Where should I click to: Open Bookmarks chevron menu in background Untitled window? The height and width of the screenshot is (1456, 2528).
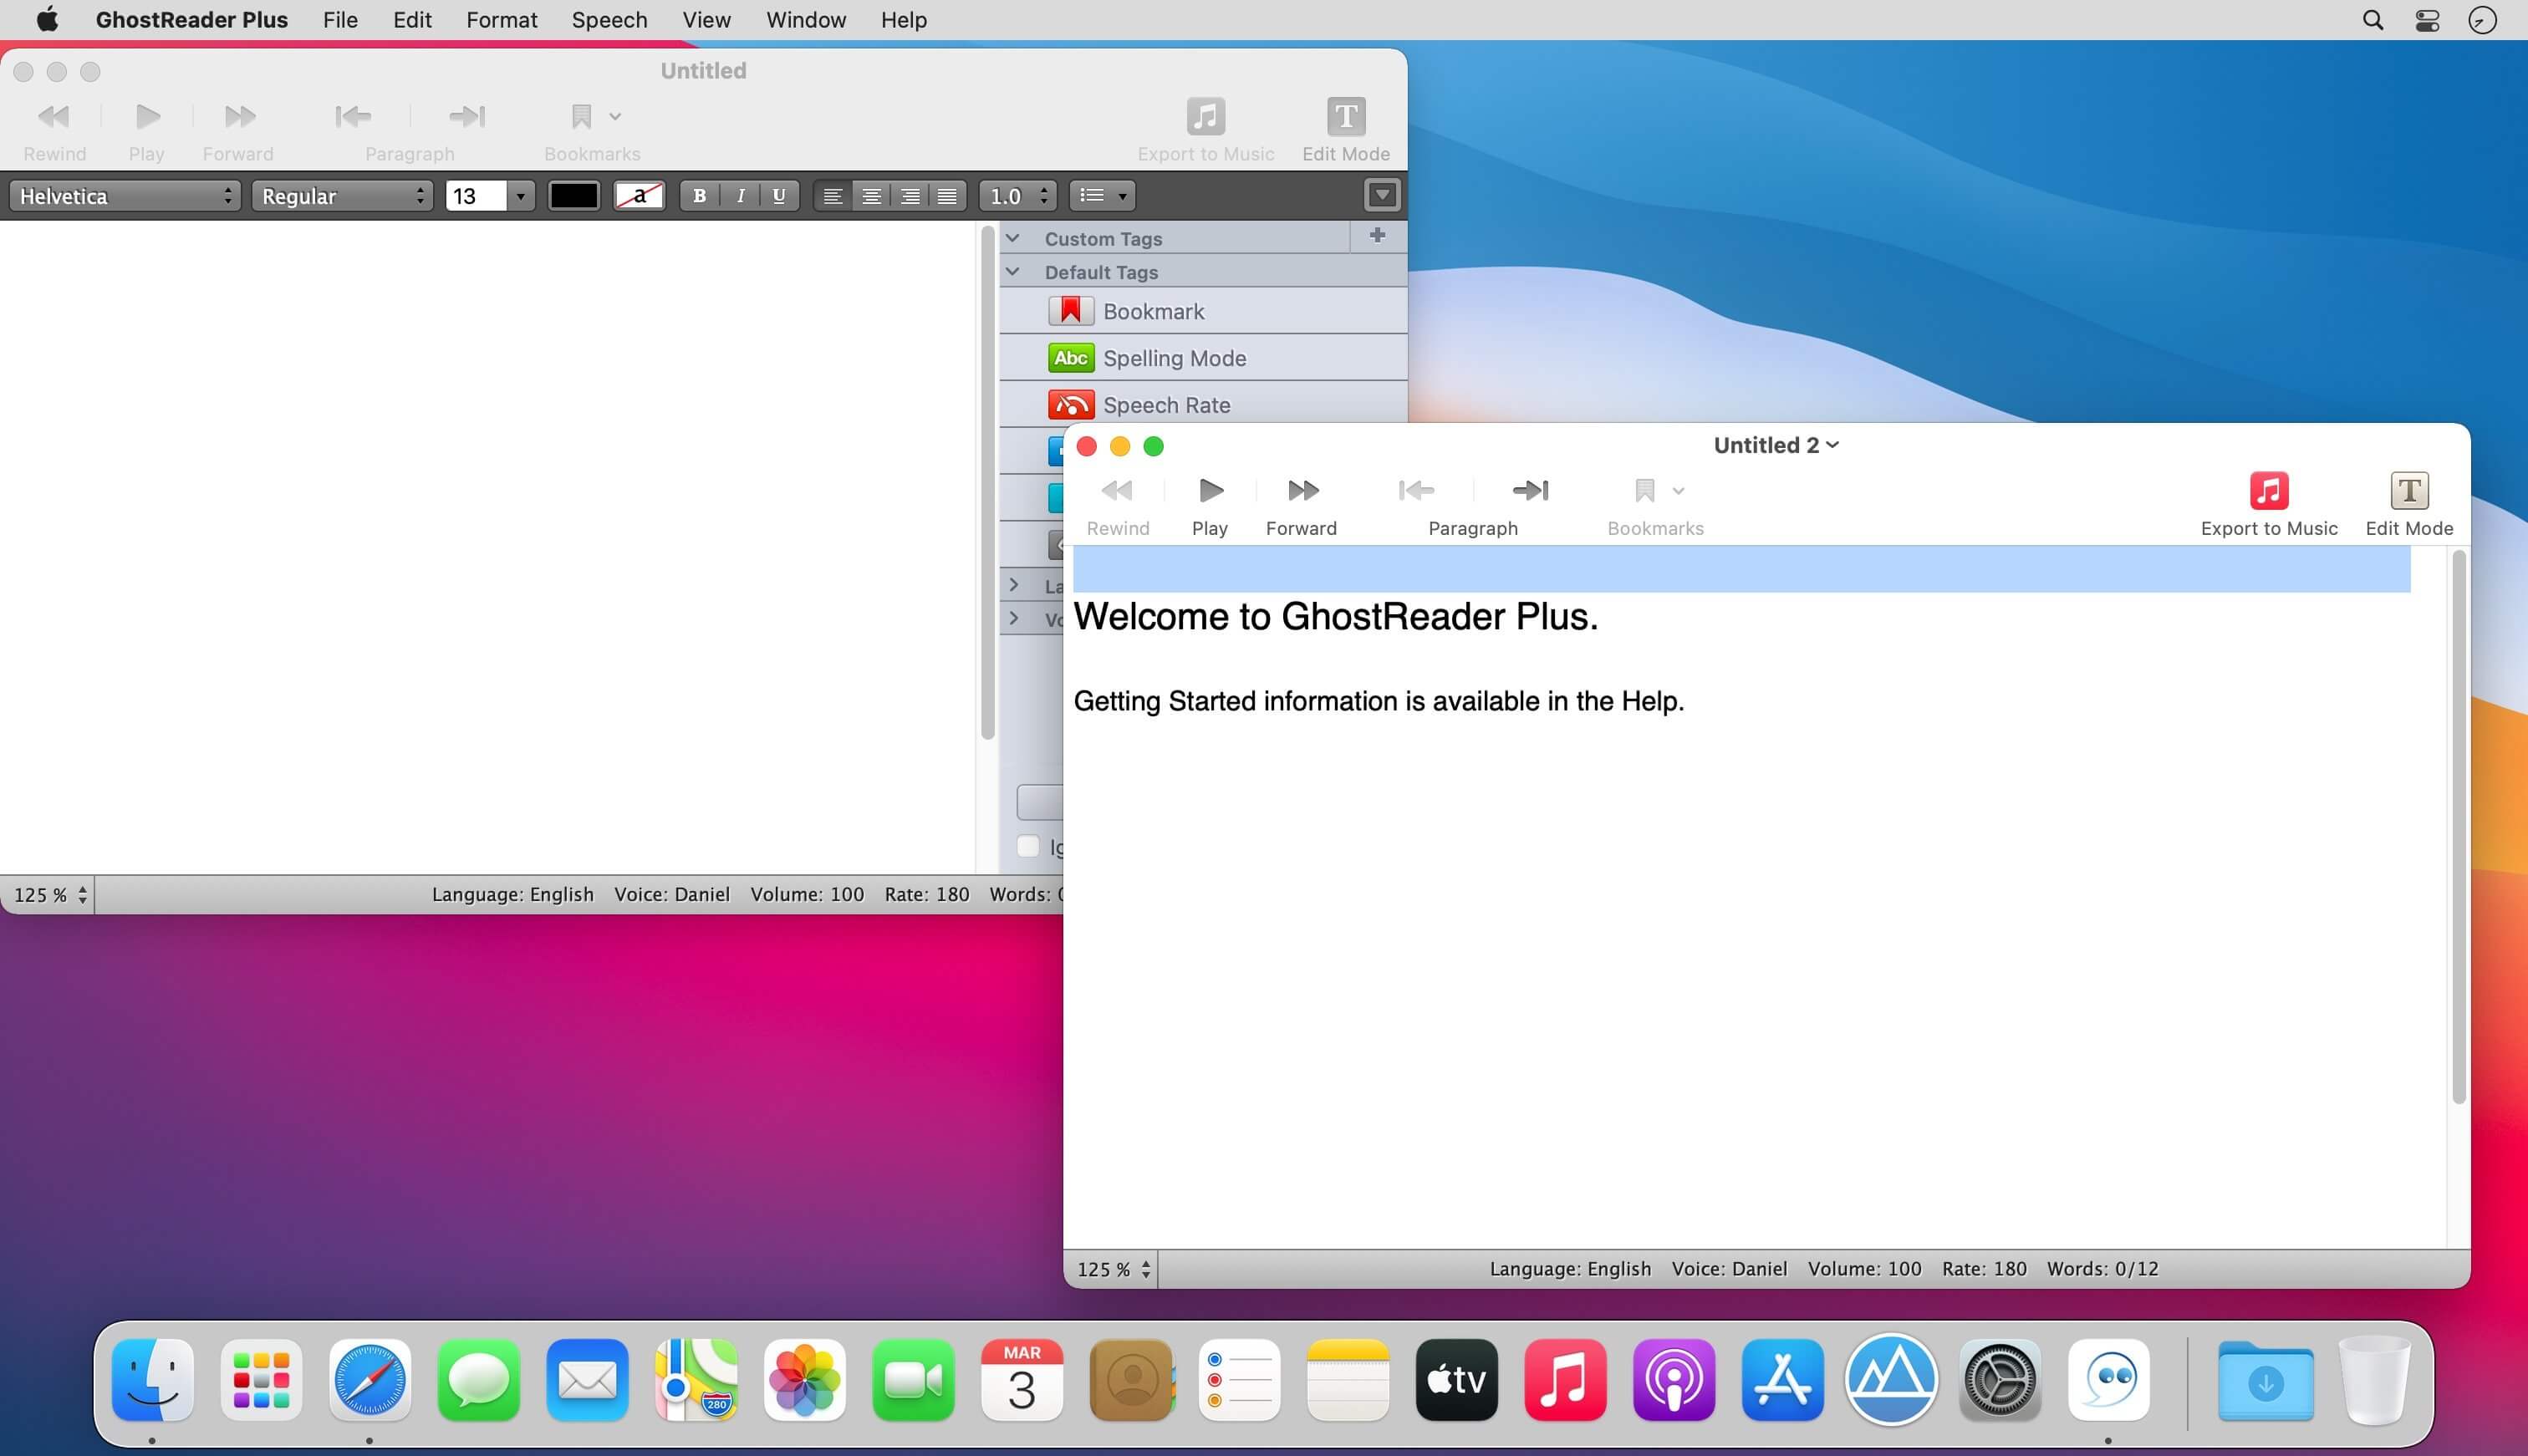615,117
